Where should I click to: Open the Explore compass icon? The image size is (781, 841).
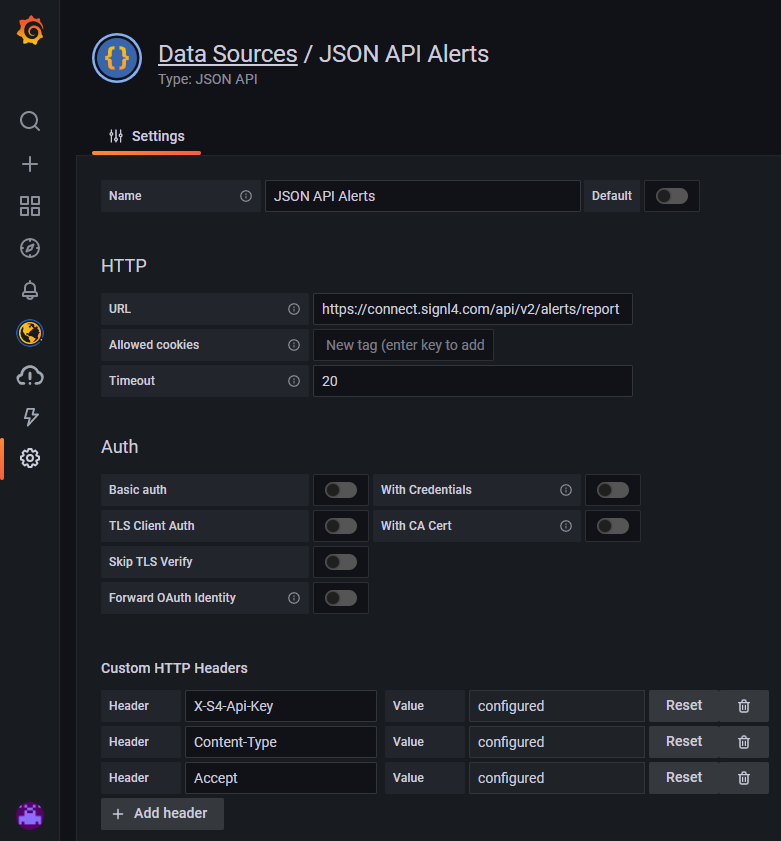pos(30,248)
